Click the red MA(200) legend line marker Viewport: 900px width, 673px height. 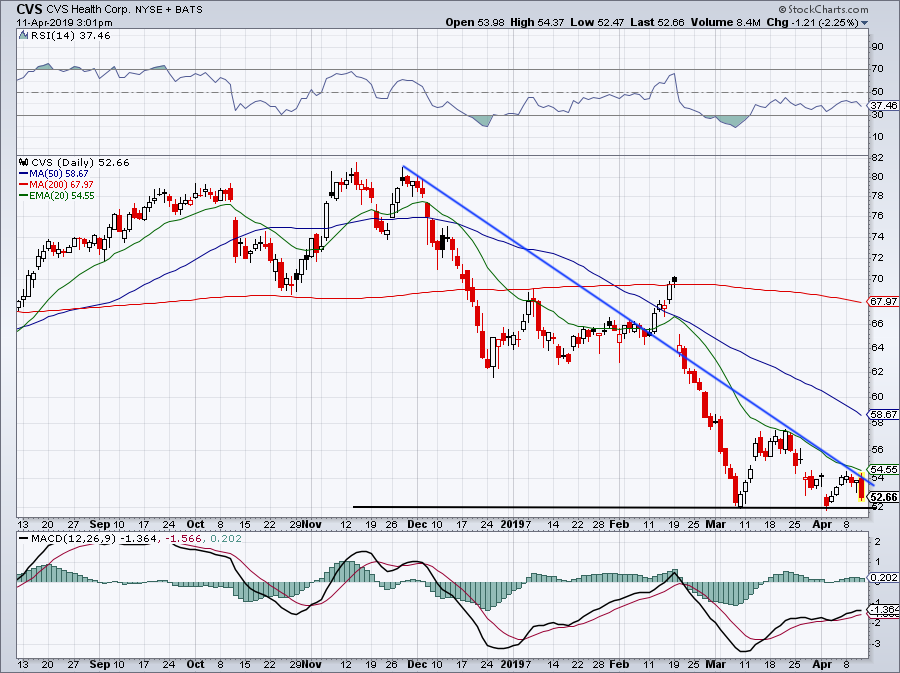(x=24, y=185)
